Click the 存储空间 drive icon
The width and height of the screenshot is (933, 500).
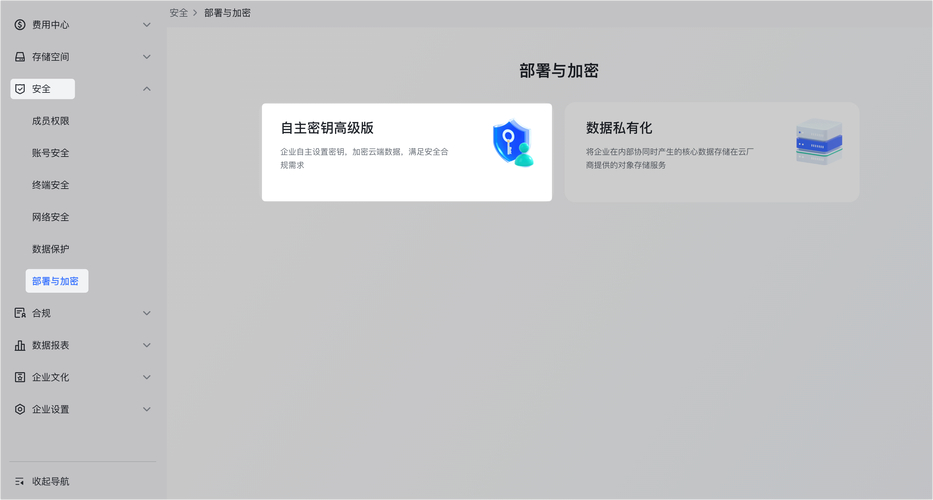click(20, 57)
